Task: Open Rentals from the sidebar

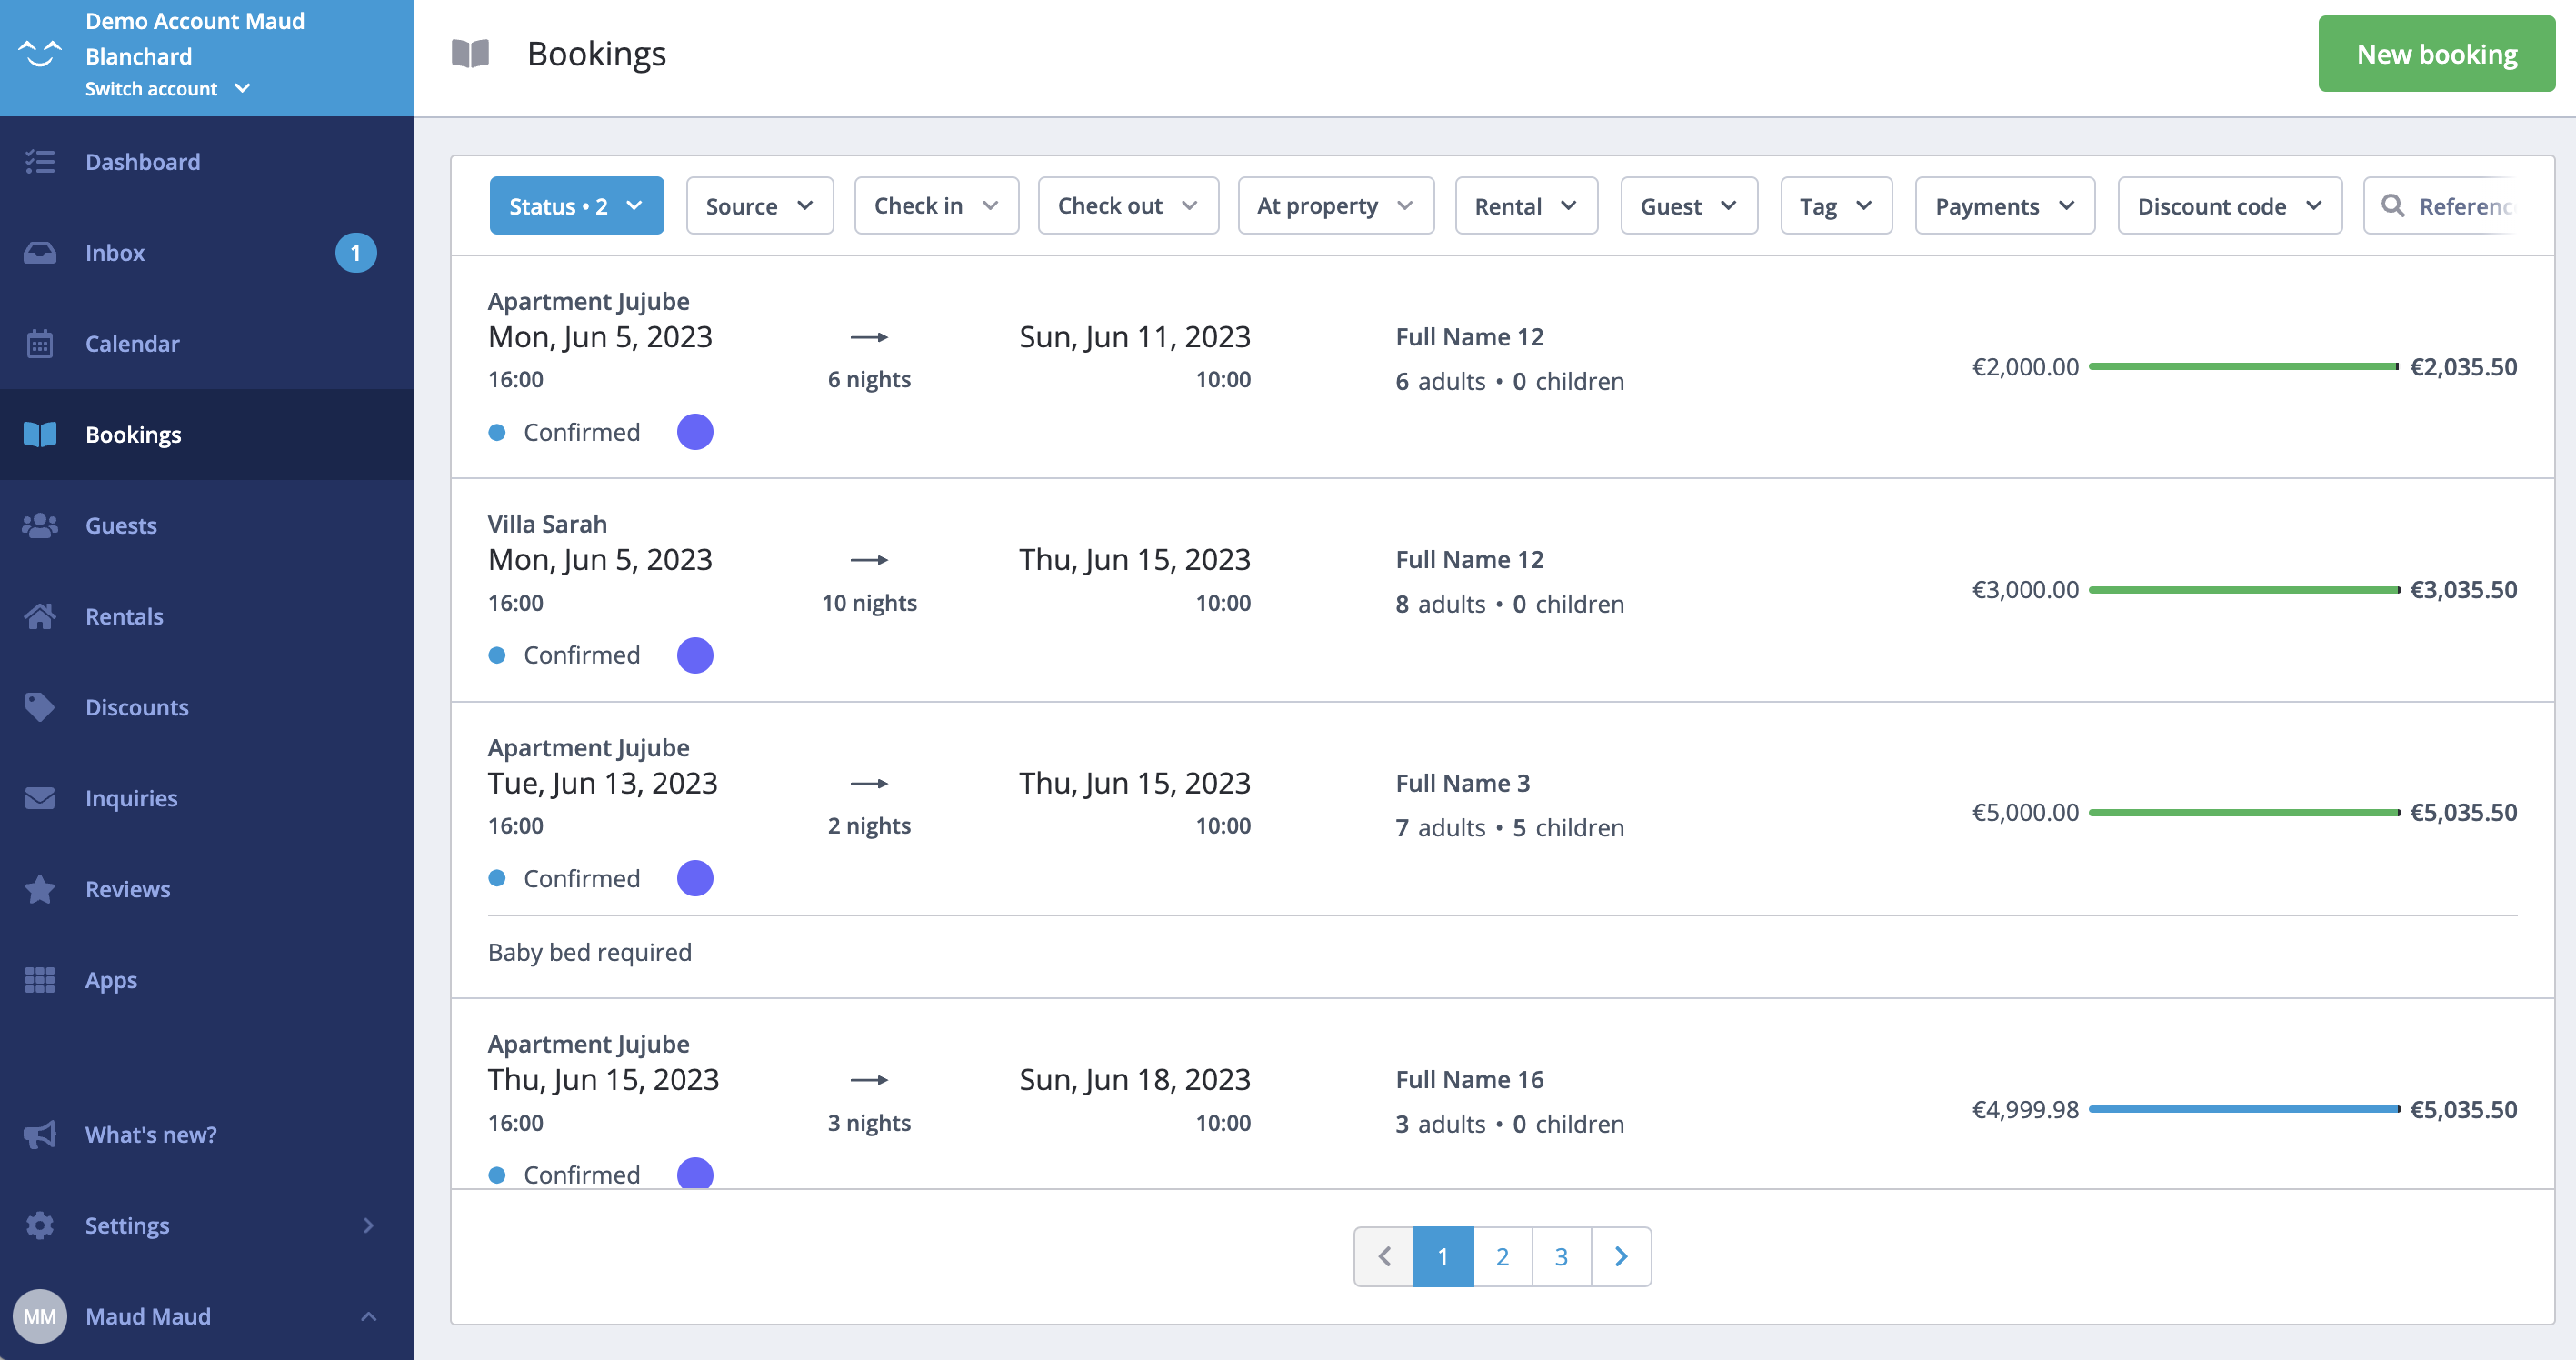Action: 206,616
